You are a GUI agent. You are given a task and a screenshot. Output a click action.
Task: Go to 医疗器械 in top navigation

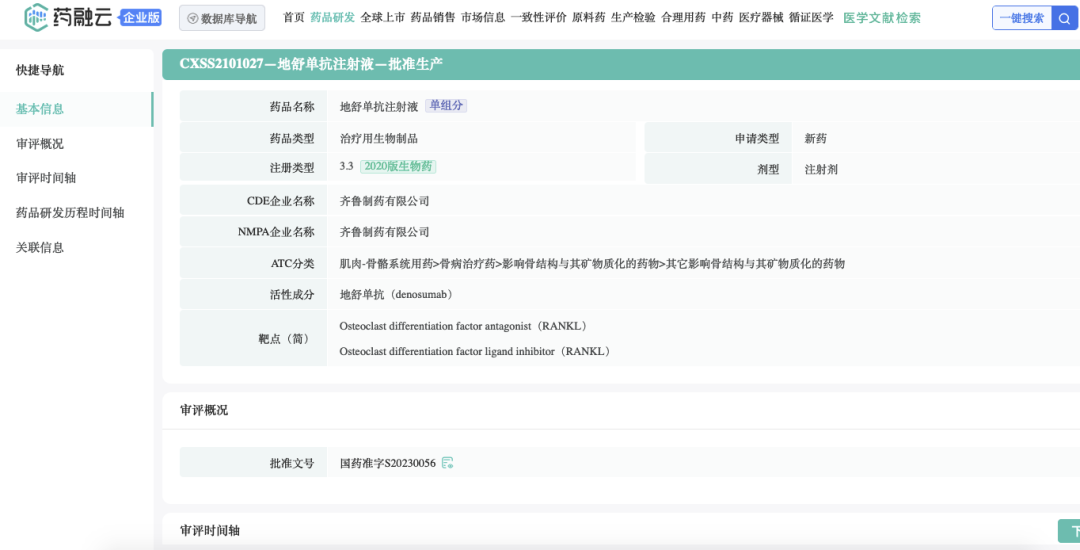(761, 18)
